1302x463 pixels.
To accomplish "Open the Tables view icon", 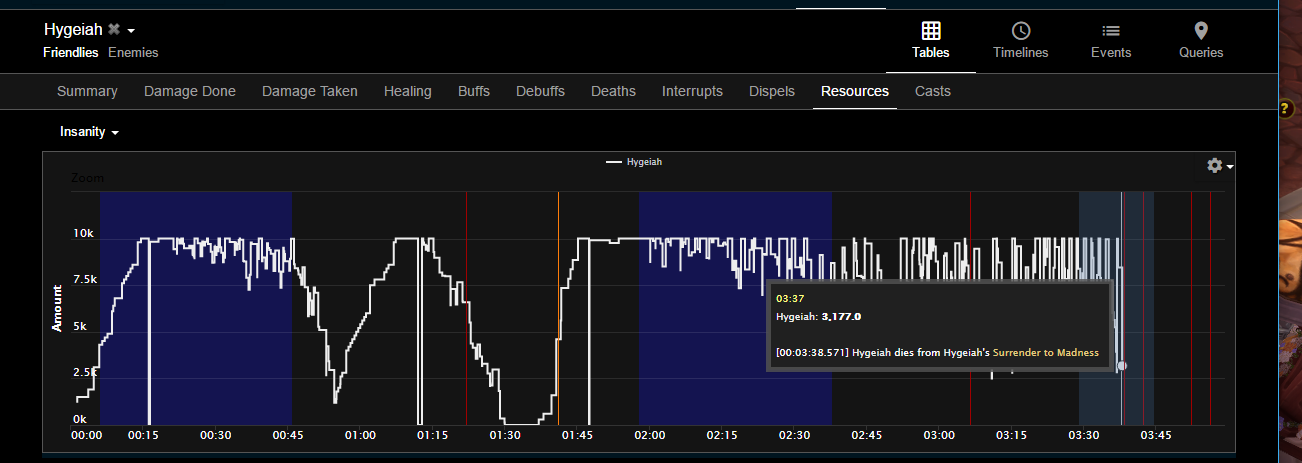I will [930, 31].
